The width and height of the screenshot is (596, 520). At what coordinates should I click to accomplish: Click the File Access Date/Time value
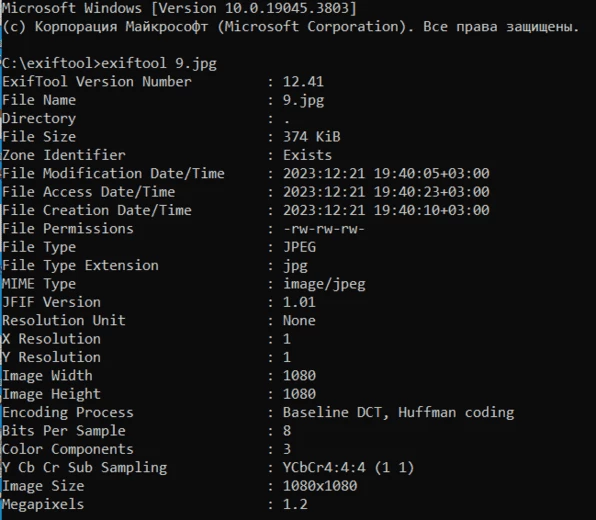(x=386, y=192)
